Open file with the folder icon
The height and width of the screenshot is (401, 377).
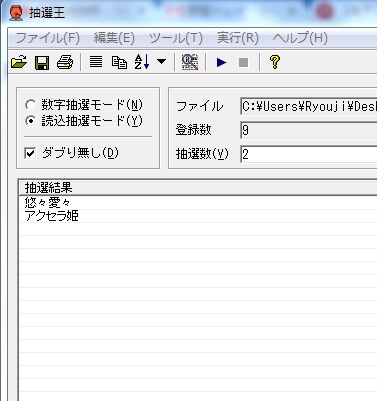(x=19, y=62)
